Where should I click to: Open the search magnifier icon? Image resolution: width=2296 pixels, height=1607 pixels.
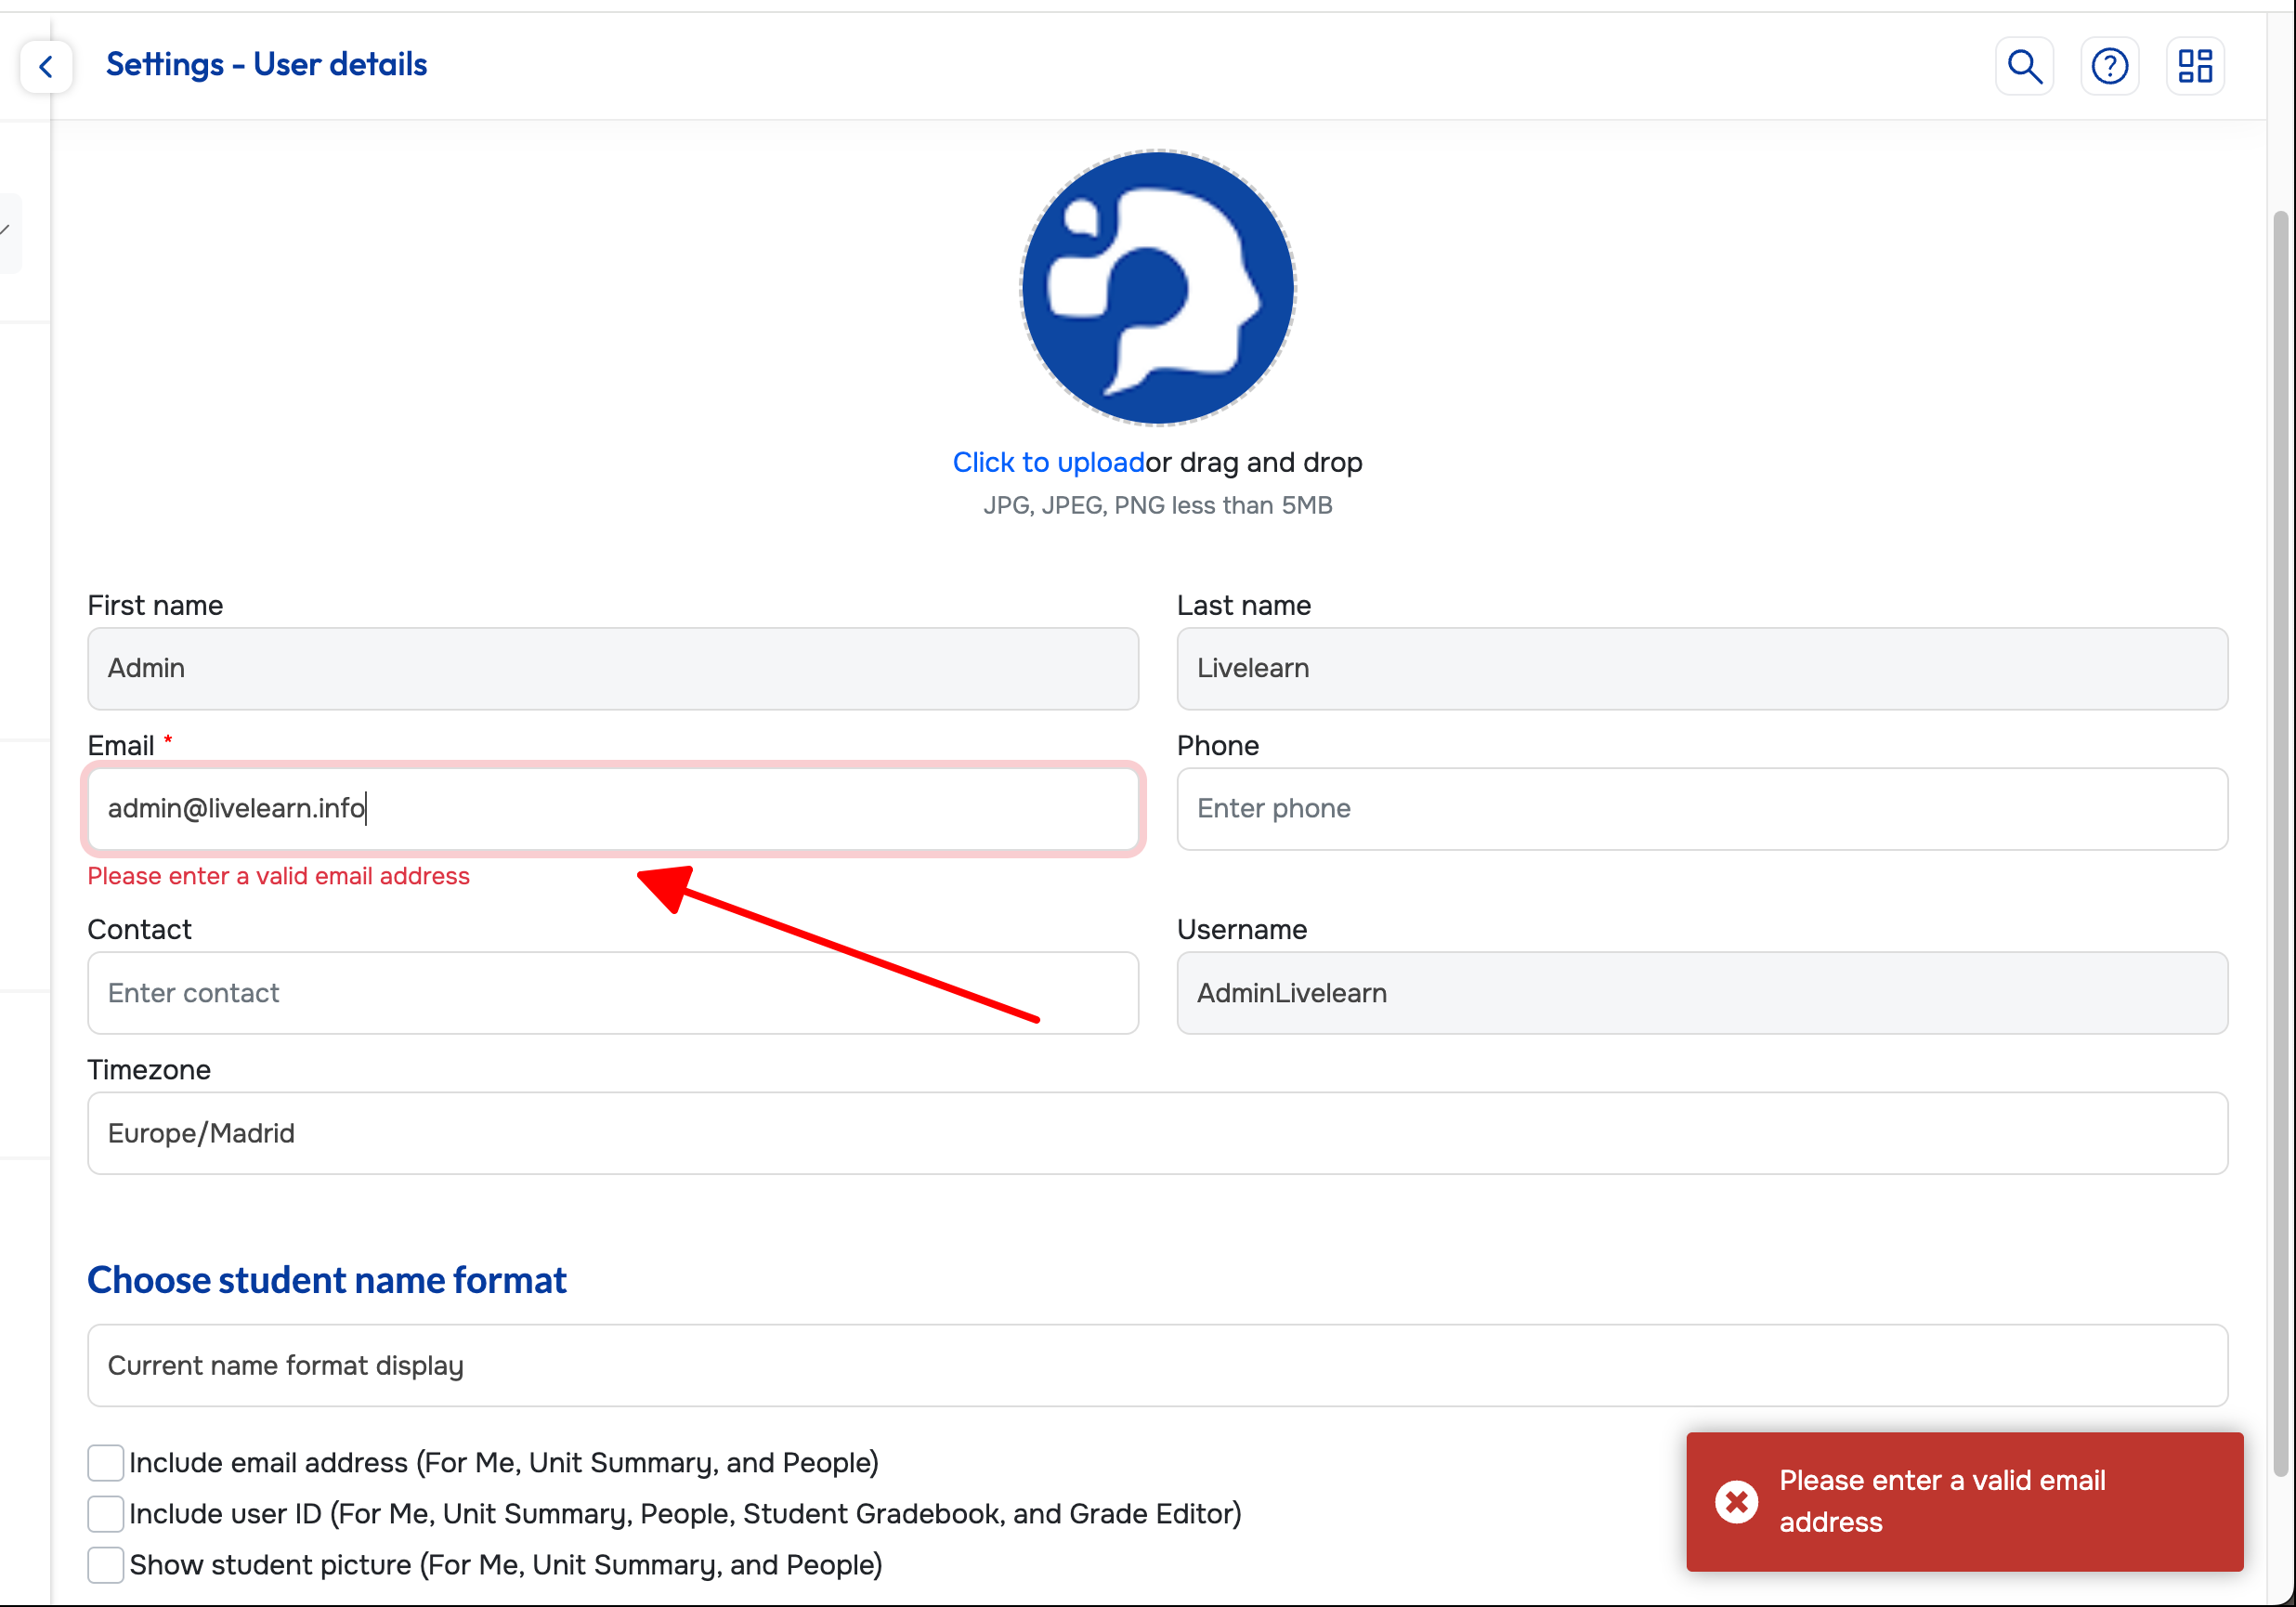pyautogui.click(x=2024, y=66)
